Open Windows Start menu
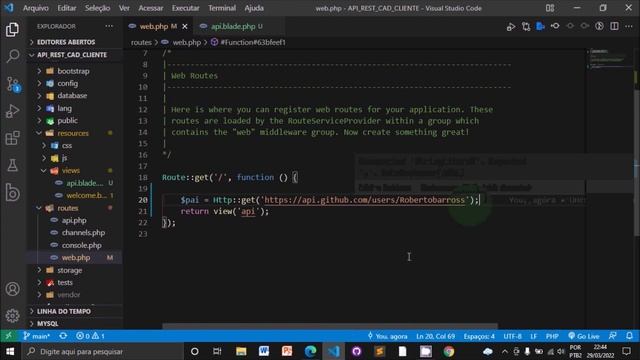 [x=10, y=351]
